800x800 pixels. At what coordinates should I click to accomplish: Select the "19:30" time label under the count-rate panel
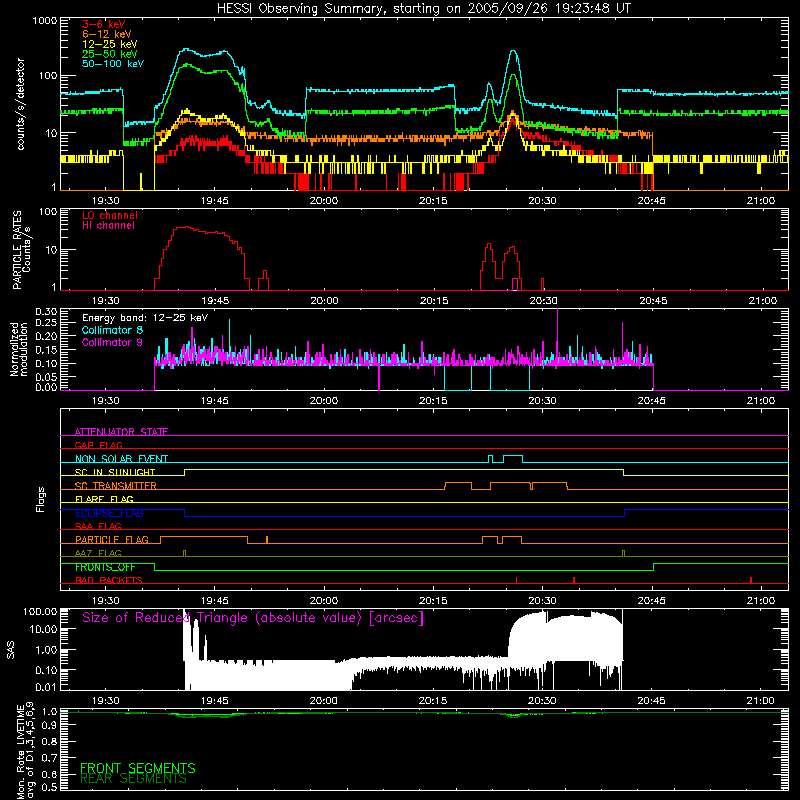pyautogui.click(x=106, y=201)
